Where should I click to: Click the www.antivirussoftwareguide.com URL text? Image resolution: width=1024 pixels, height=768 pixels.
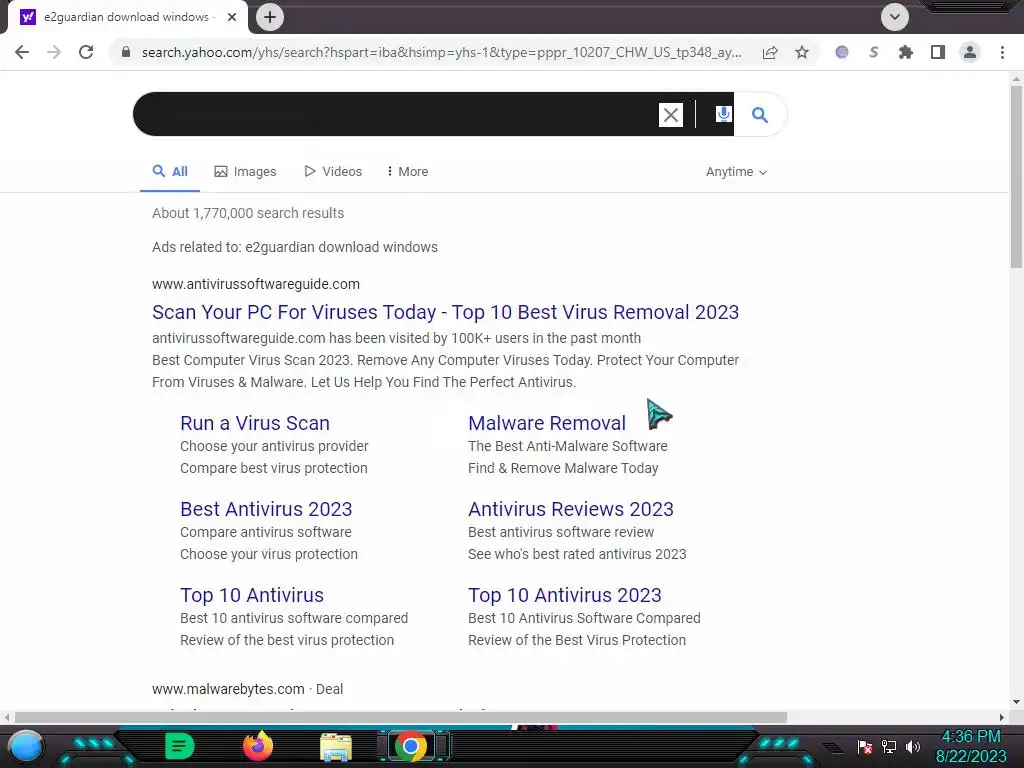(256, 284)
